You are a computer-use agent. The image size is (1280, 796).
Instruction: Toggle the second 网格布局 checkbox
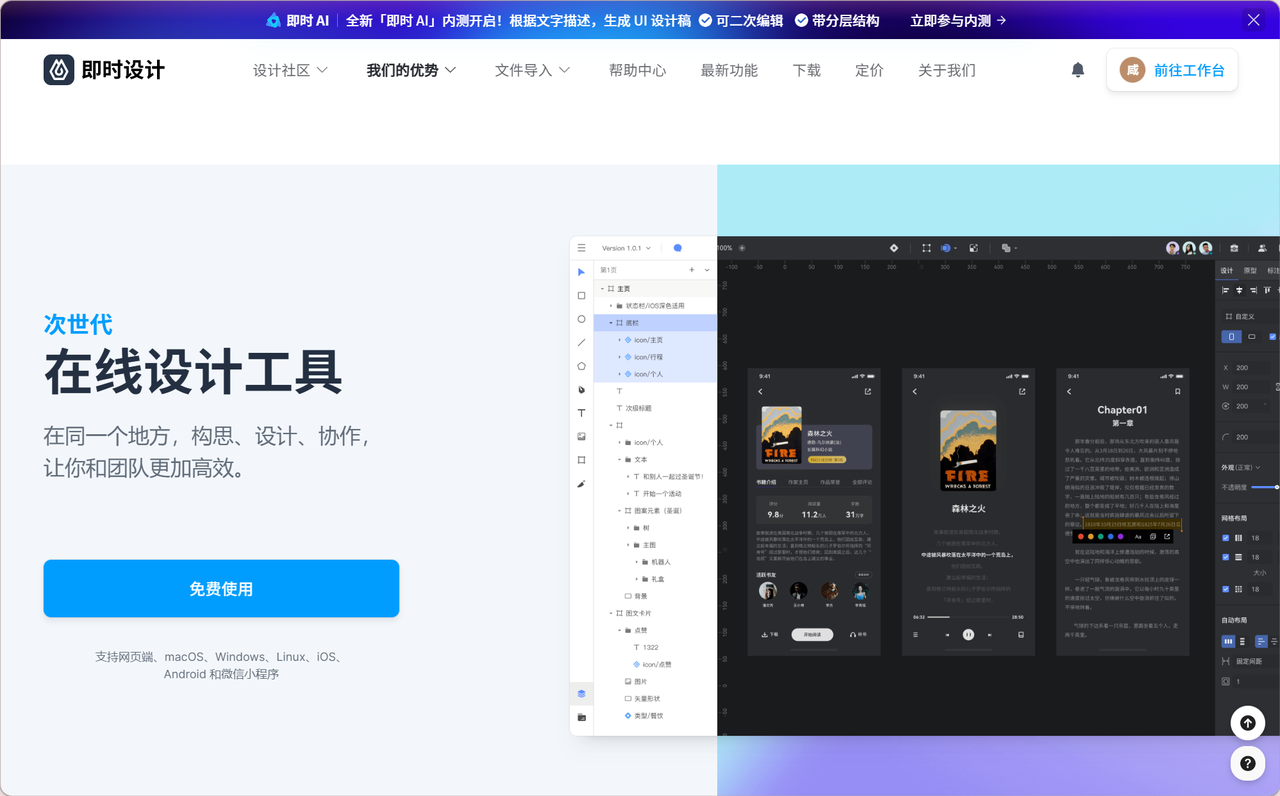tap(1226, 557)
